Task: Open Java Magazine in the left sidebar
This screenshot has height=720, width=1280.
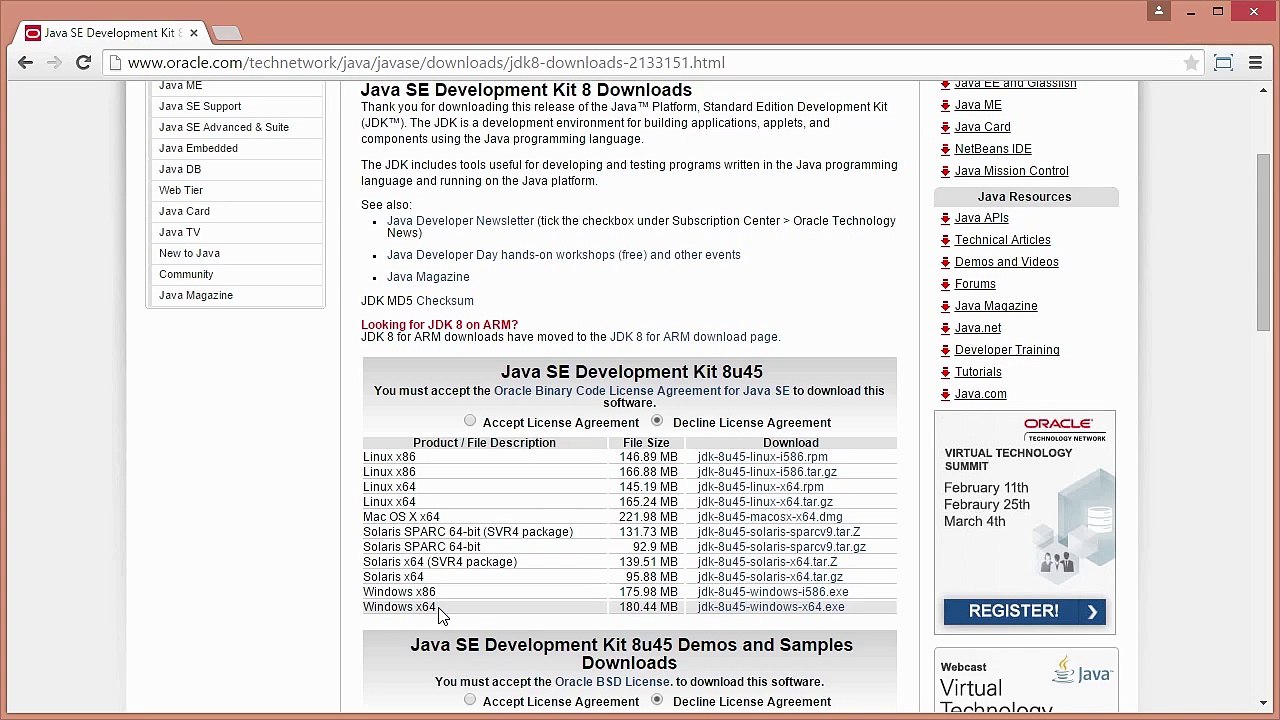Action: [x=196, y=295]
